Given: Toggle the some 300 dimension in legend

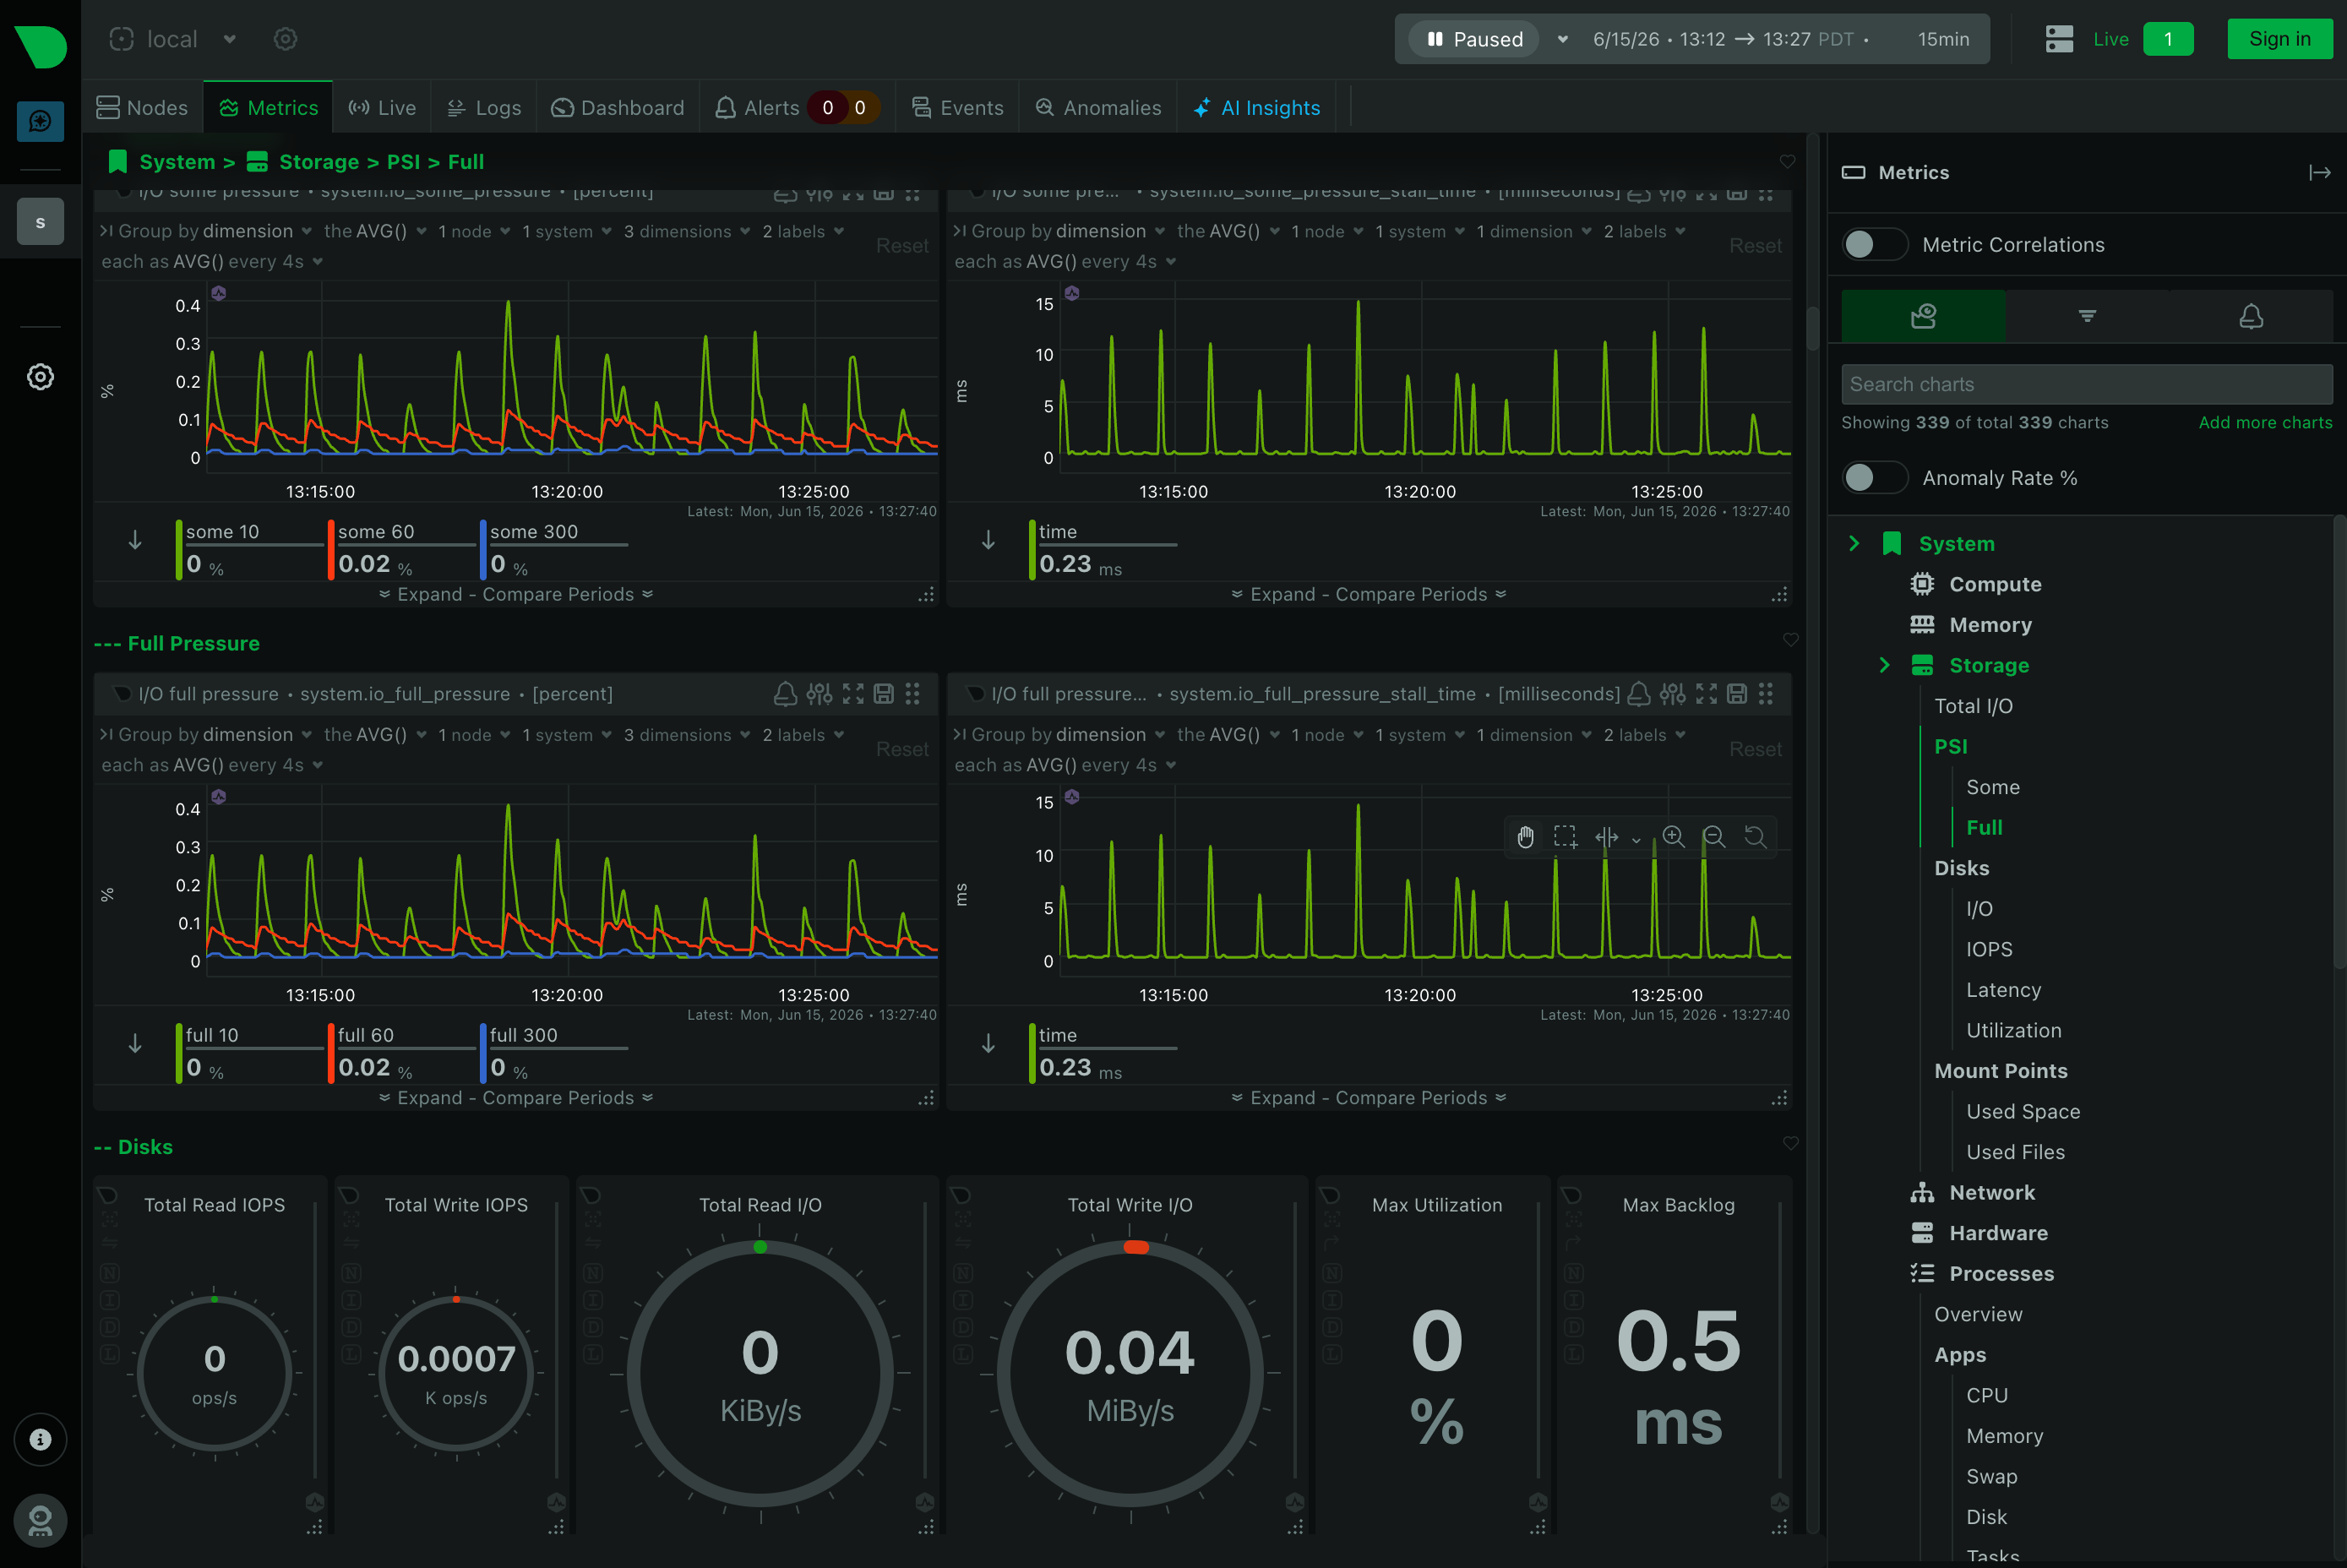Looking at the screenshot, I should [554, 549].
